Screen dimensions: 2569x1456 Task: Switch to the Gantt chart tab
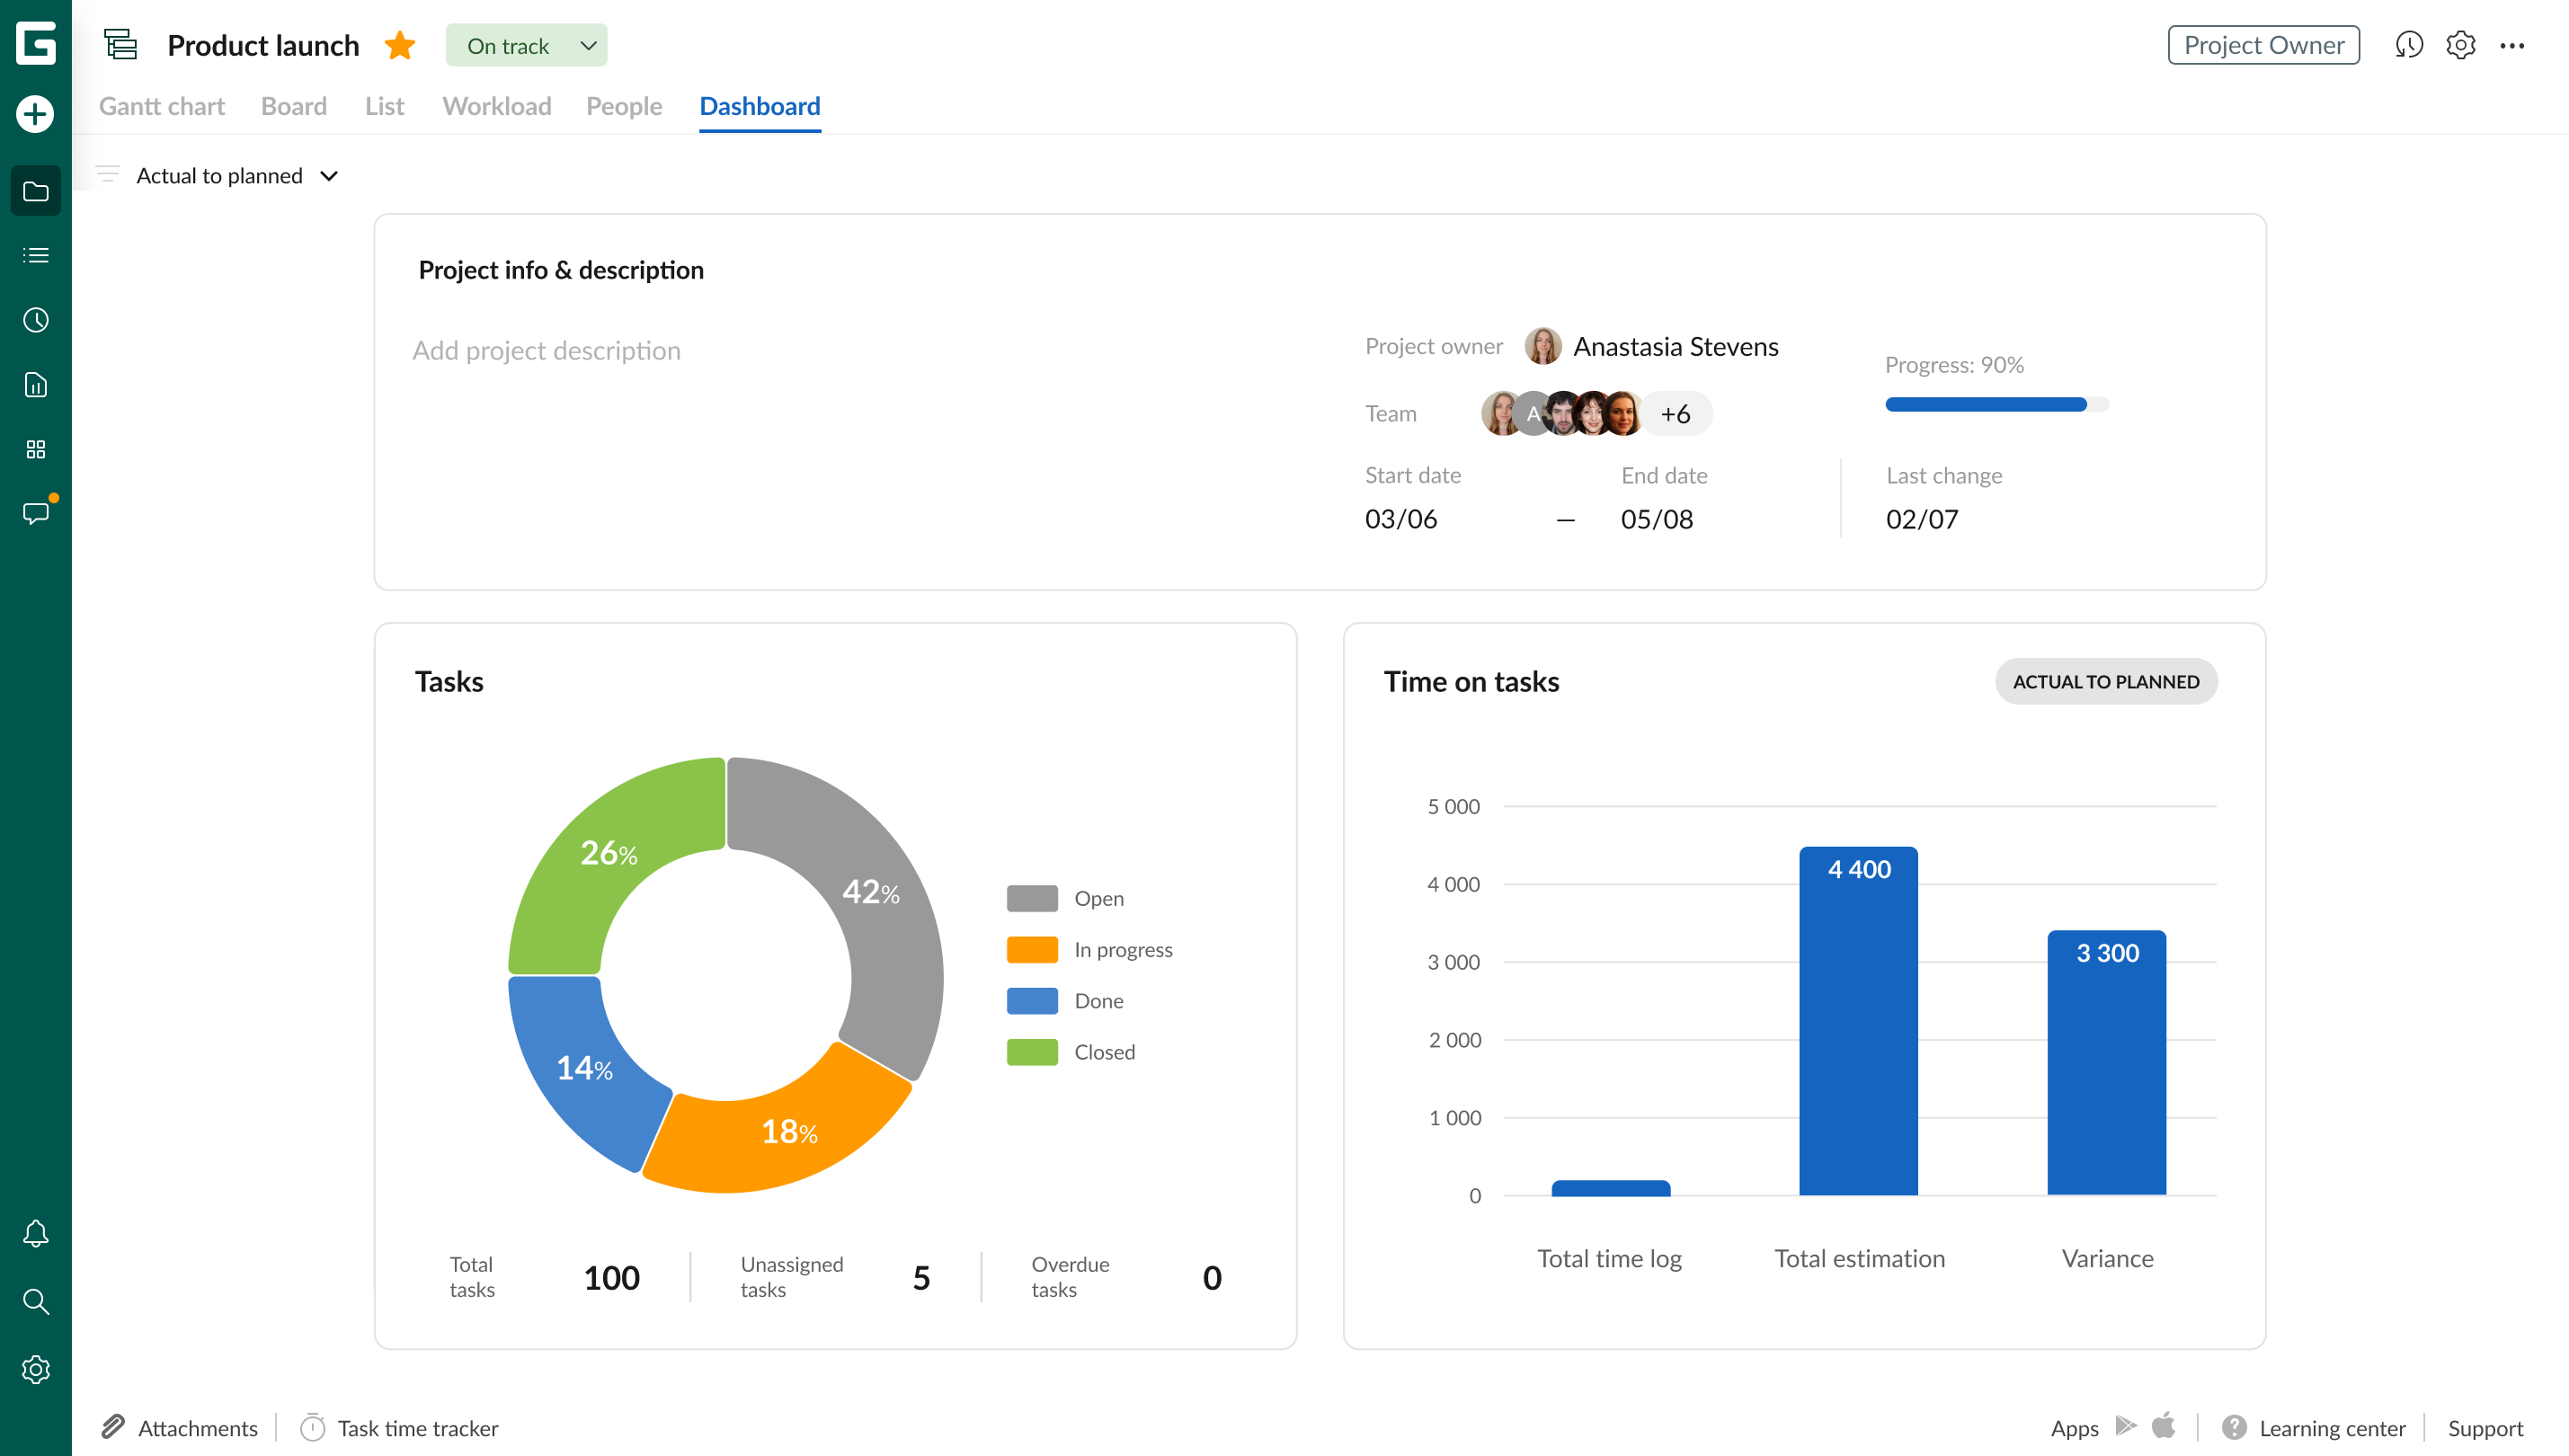[162, 106]
